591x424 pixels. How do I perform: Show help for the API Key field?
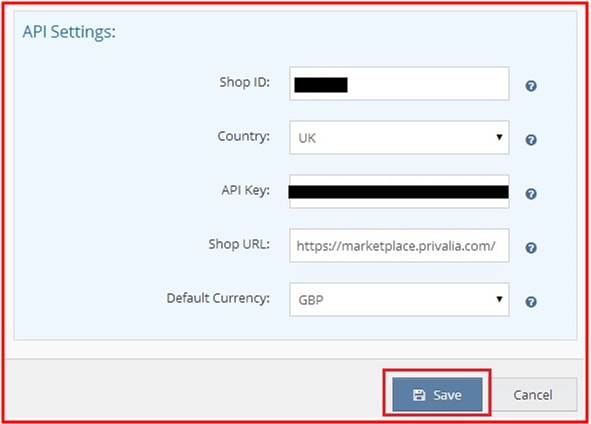click(x=531, y=194)
